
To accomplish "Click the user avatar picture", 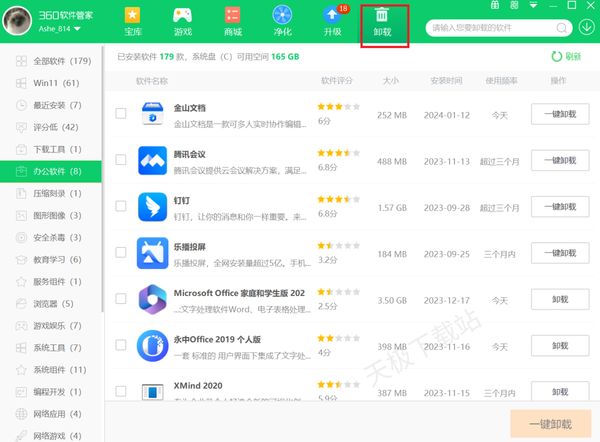I will [18, 22].
